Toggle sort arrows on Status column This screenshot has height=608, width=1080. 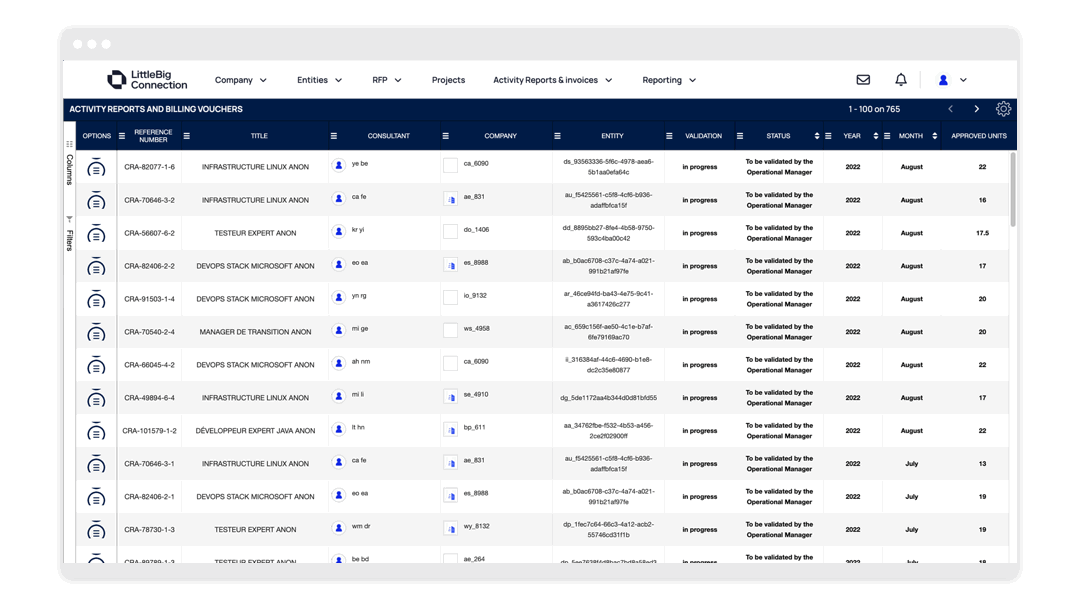pos(817,136)
